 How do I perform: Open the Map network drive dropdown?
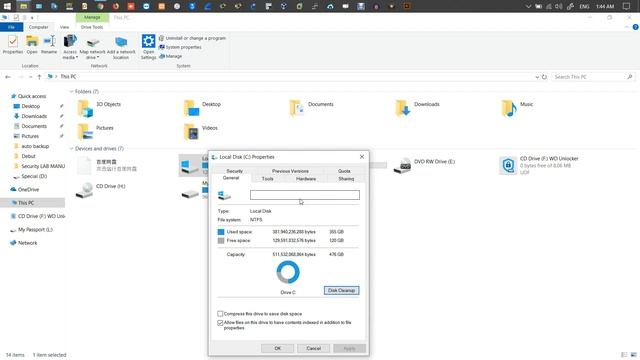92,47
